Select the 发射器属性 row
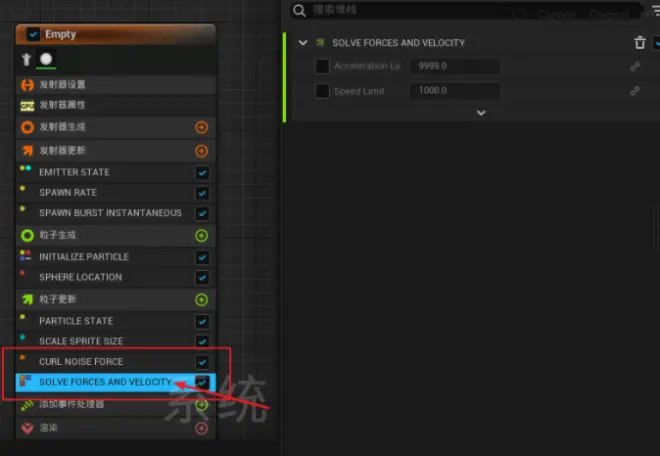Image resolution: width=660 pixels, height=456 pixels. coord(116,105)
